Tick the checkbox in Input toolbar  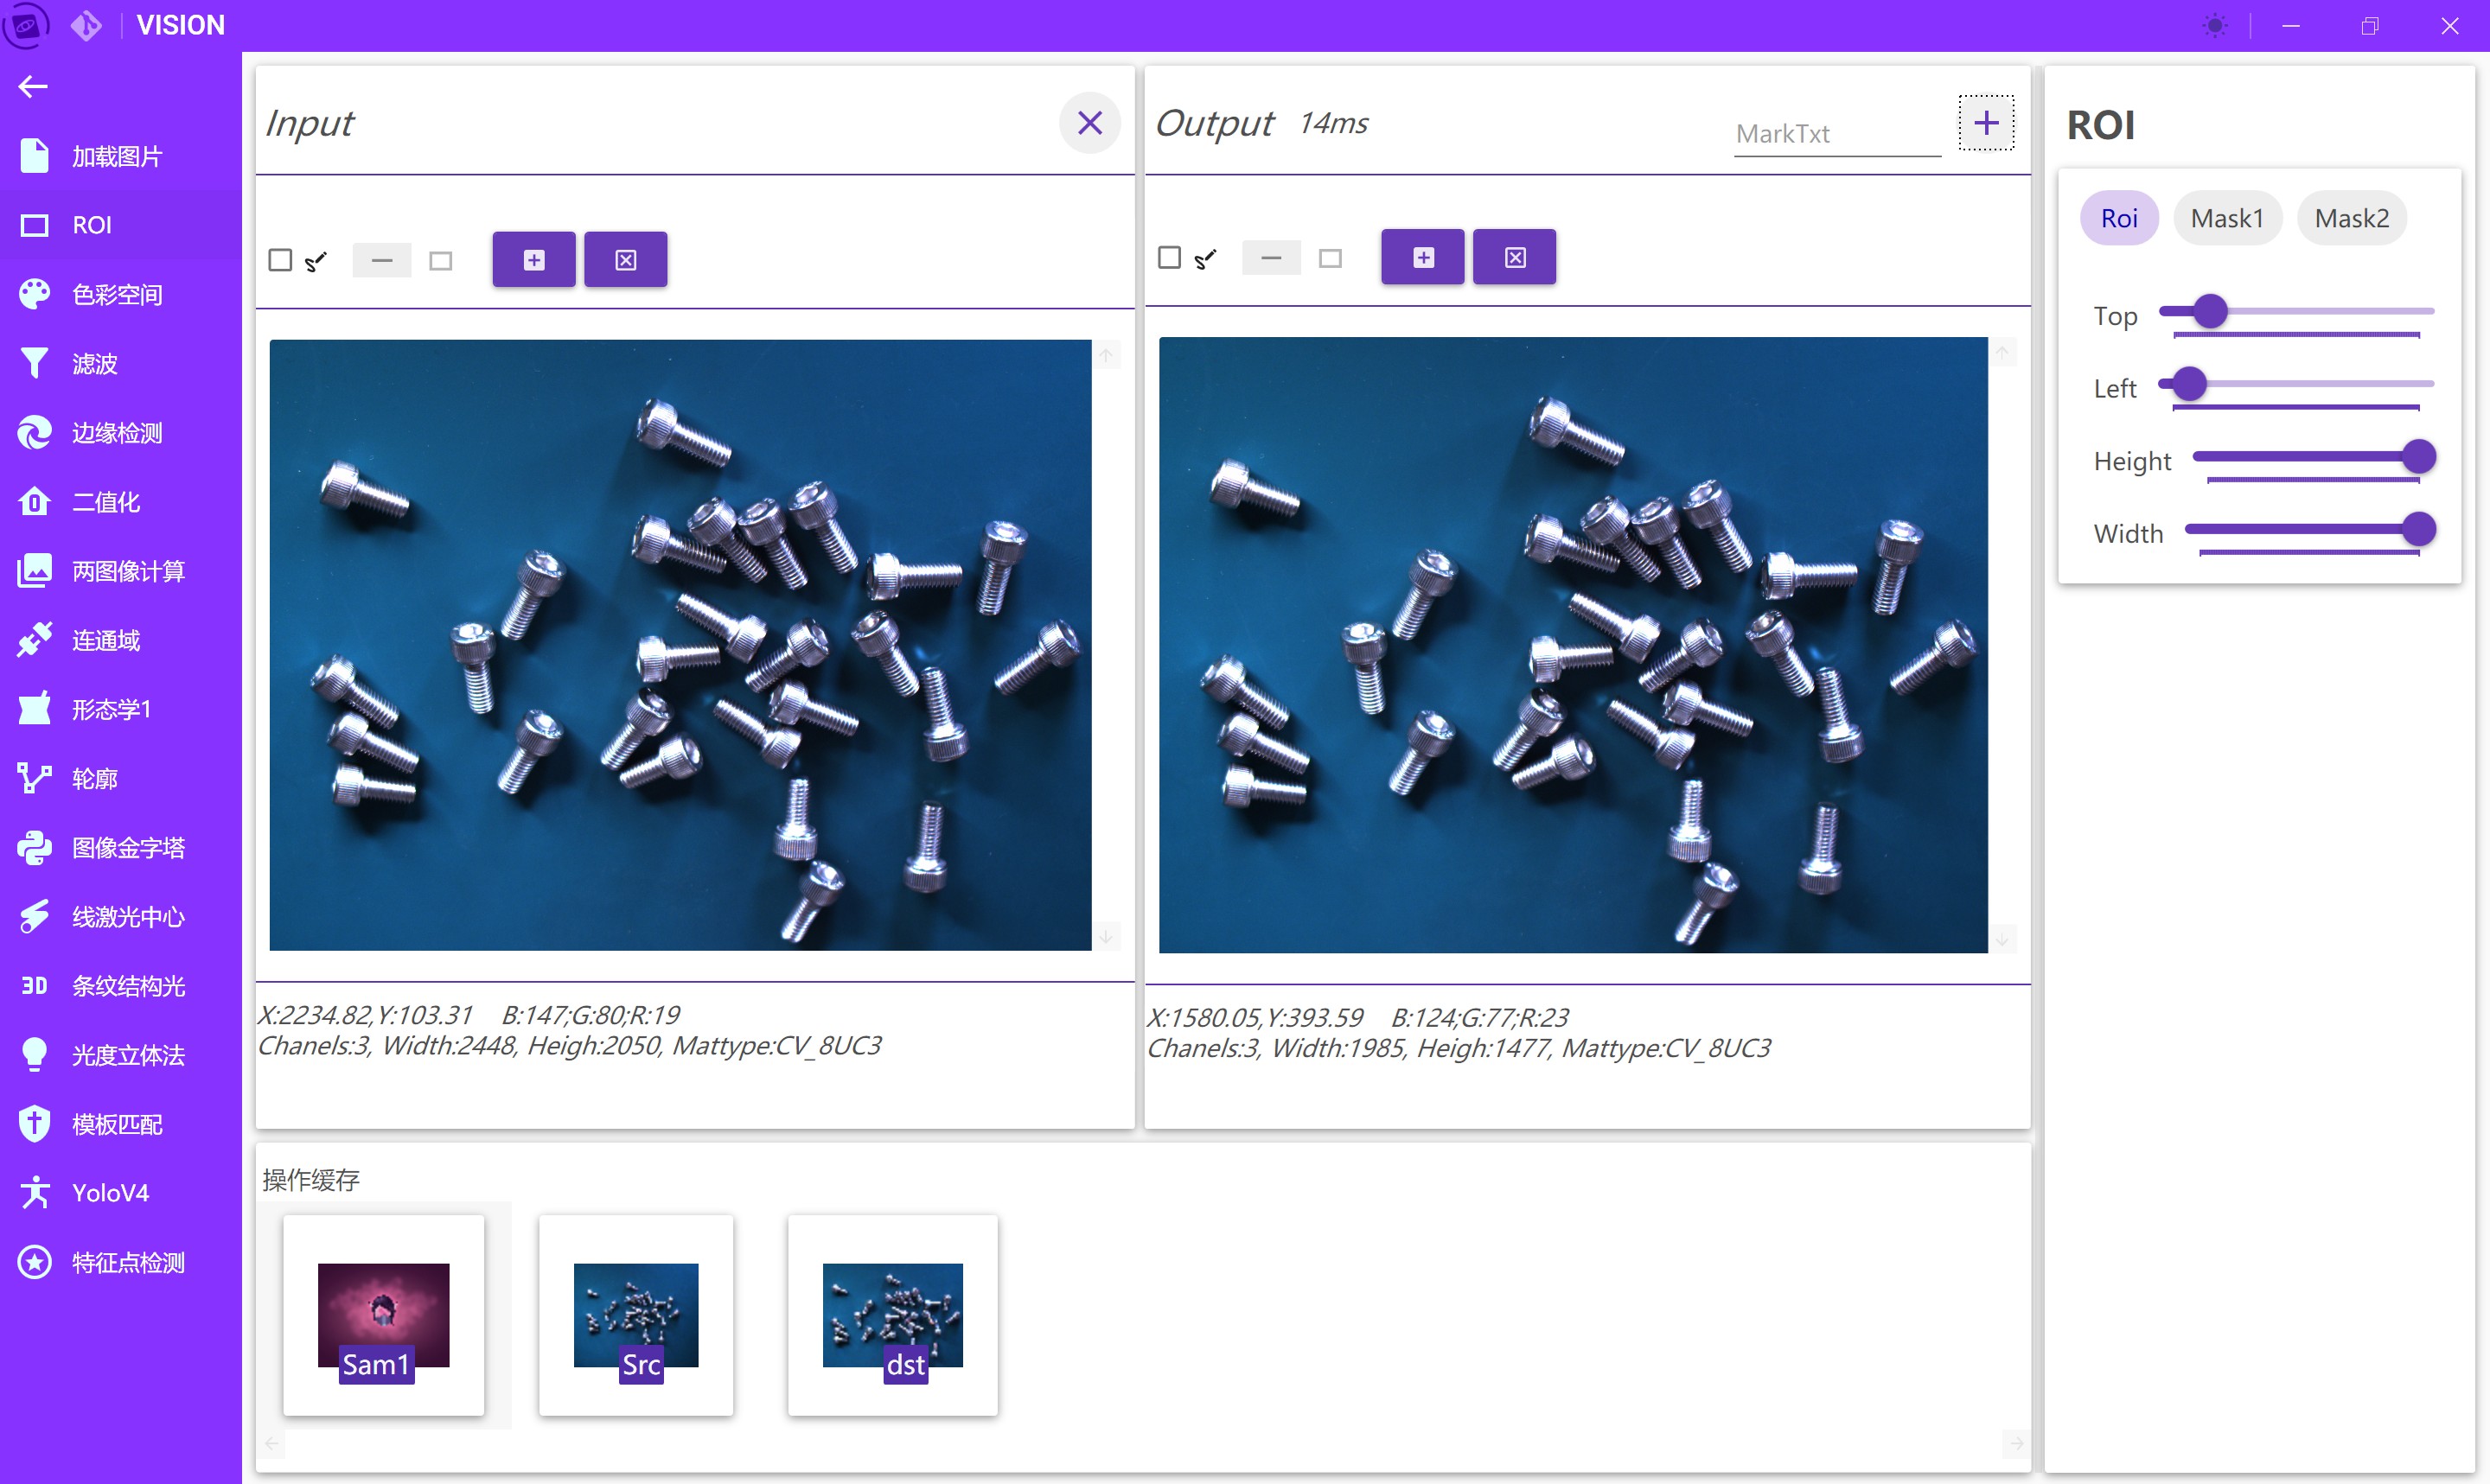[x=280, y=260]
